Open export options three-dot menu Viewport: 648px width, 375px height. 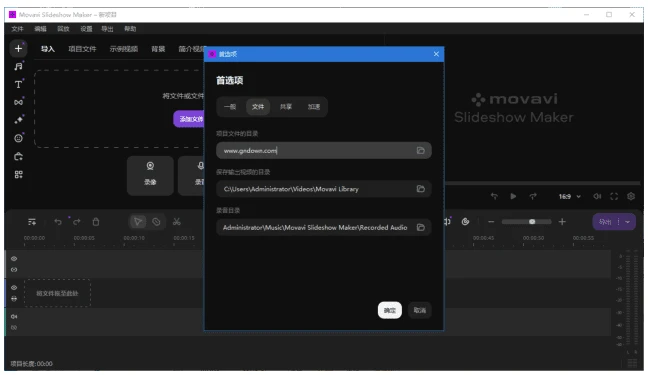click(619, 222)
